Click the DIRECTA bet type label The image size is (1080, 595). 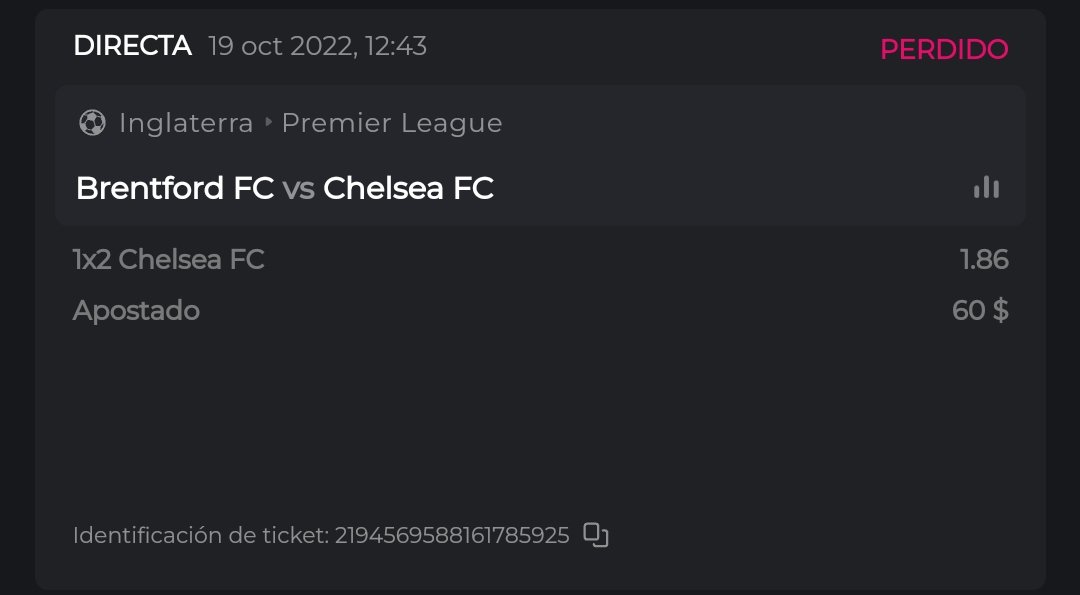[132, 45]
